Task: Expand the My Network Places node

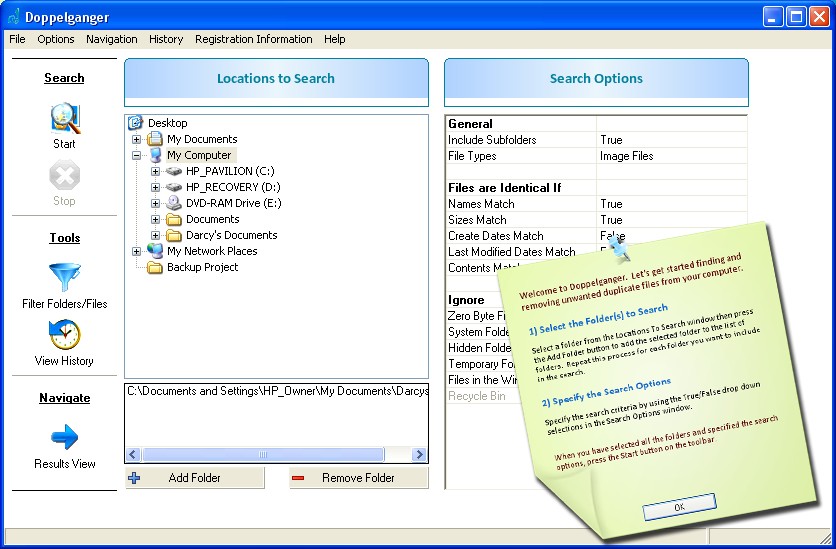Action: [x=136, y=251]
